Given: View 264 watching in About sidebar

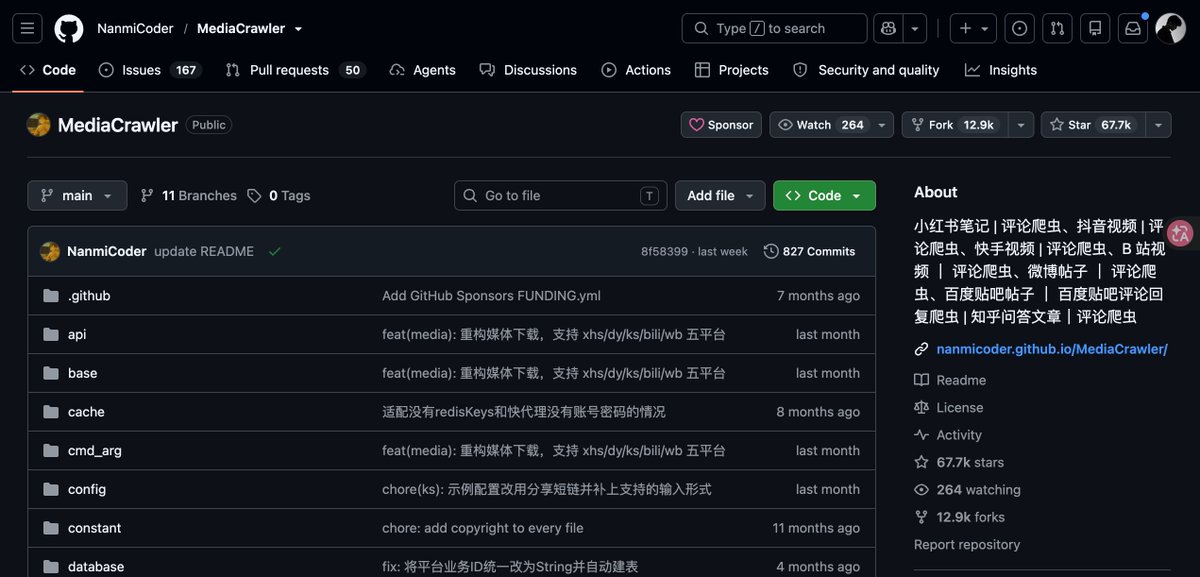Looking at the screenshot, I should pos(967,490).
